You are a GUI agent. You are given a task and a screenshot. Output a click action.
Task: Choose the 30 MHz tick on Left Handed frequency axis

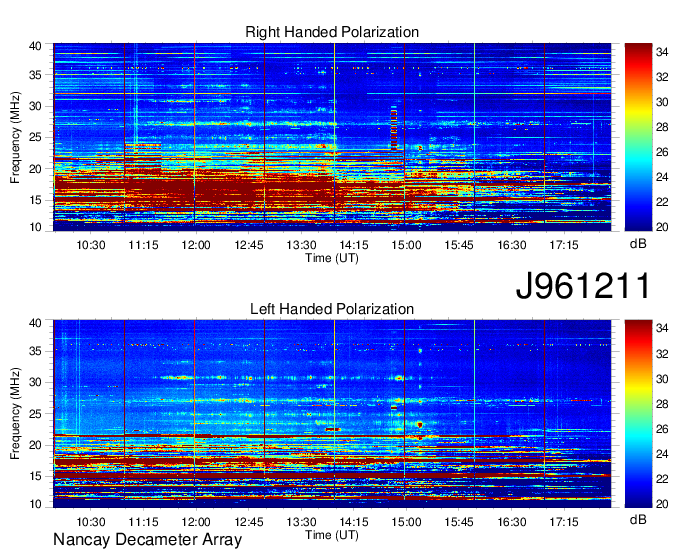click(x=35, y=382)
